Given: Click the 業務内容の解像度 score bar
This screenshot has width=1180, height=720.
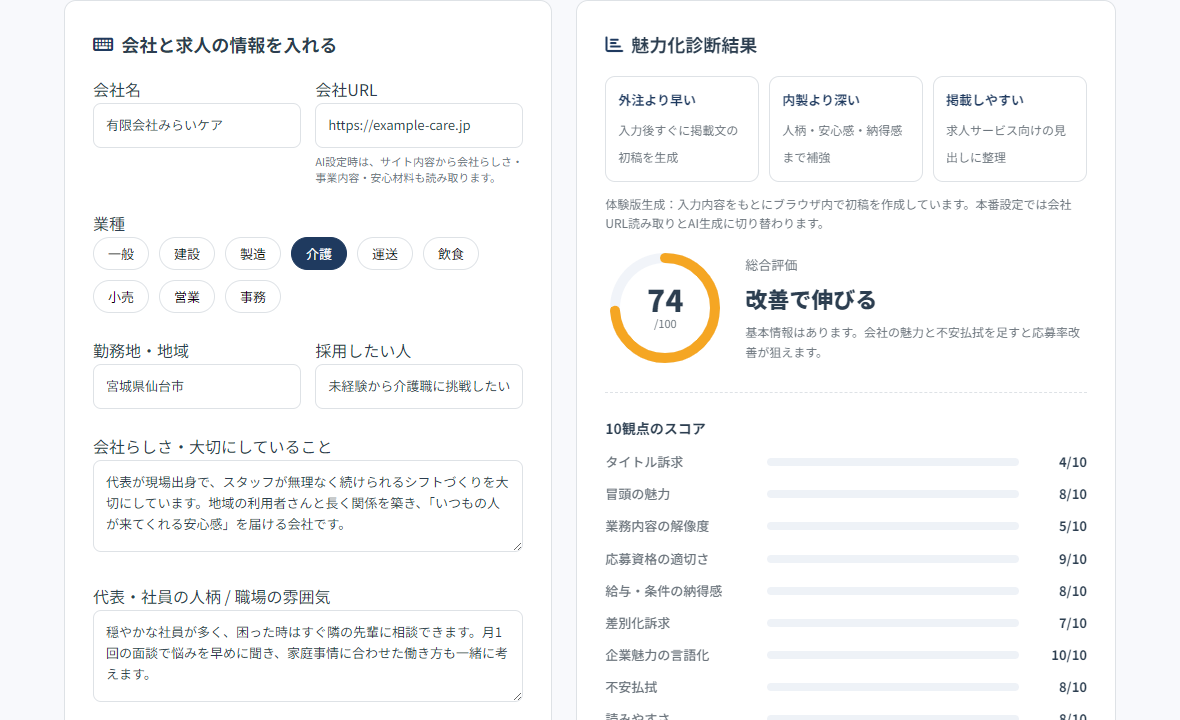Looking at the screenshot, I should click(x=893, y=527).
